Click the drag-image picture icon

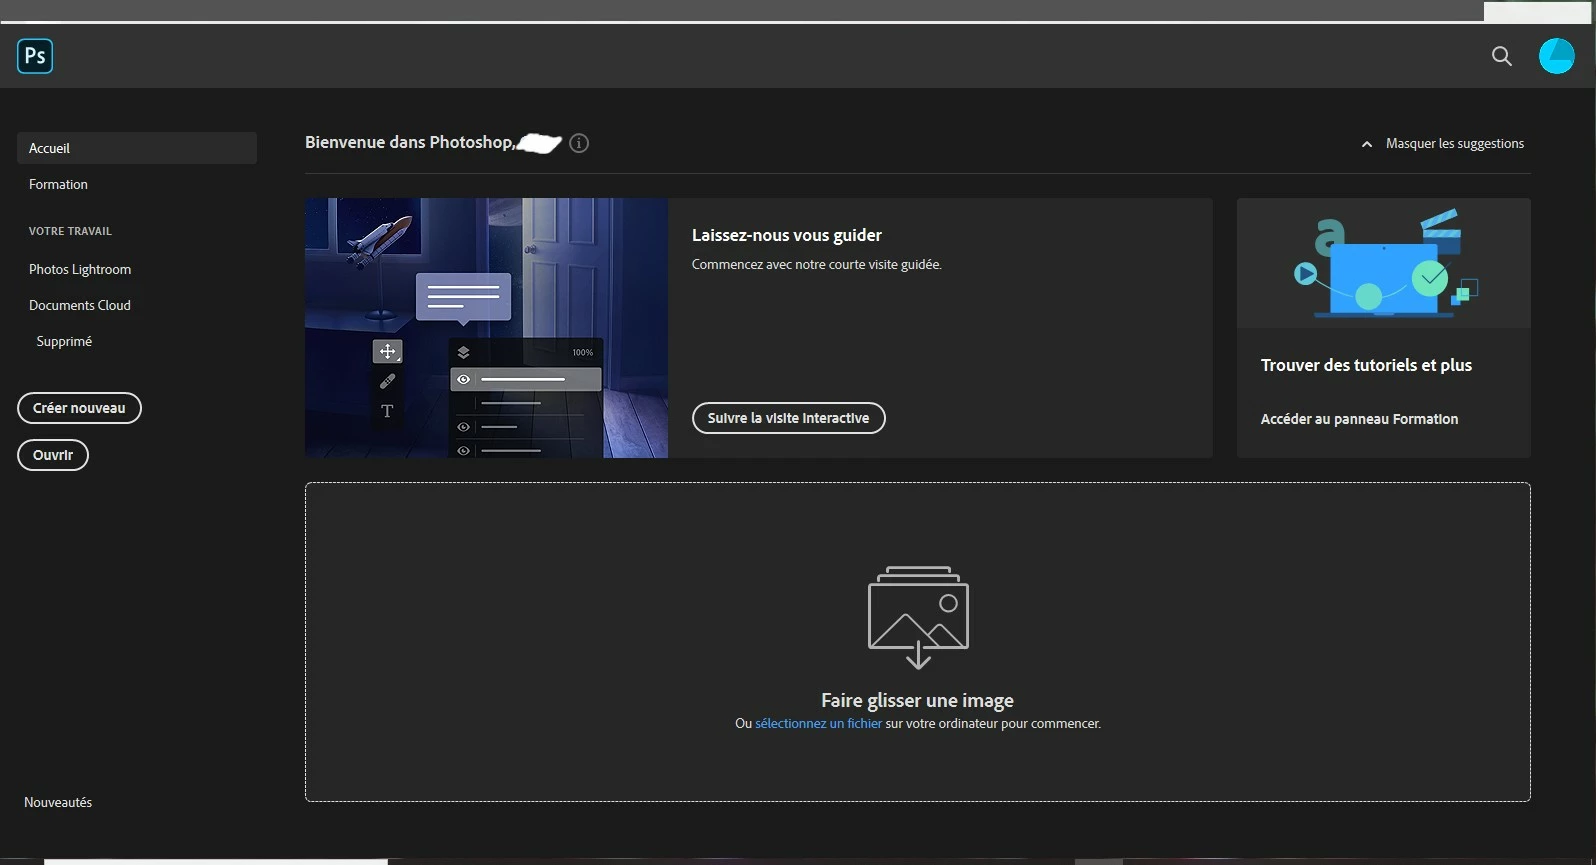pos(918,617)
